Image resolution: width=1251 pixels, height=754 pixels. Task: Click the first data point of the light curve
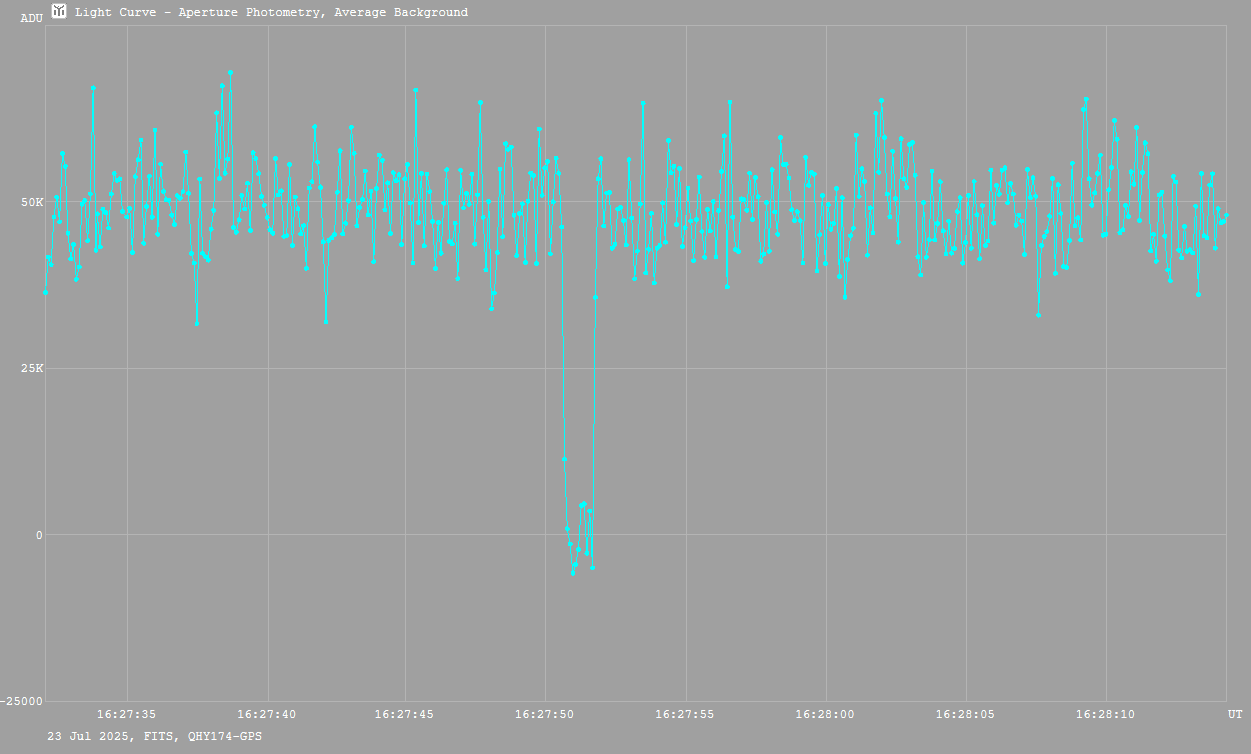click(45, 292)
